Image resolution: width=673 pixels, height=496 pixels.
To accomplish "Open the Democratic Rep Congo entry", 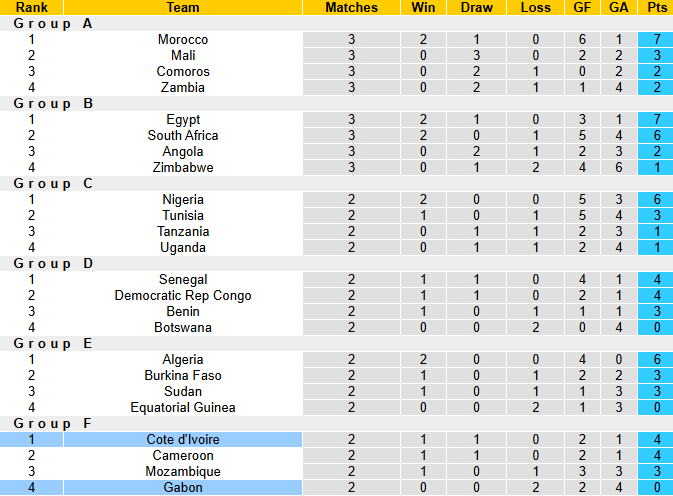I will (x=183, y=296).
